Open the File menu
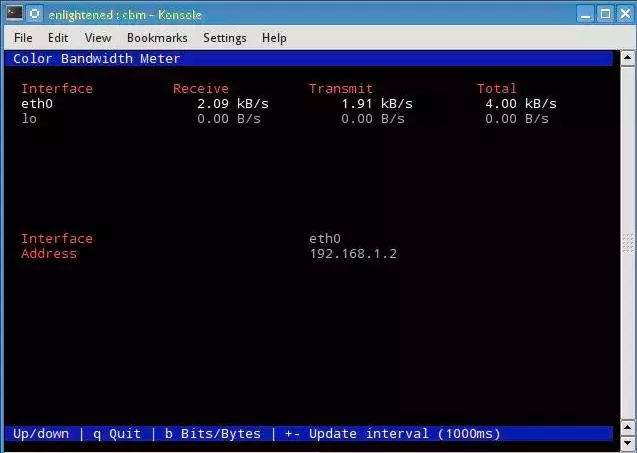The width and height of the screenshot is (637, 453). pyautogui.click(x=23, y=38)
